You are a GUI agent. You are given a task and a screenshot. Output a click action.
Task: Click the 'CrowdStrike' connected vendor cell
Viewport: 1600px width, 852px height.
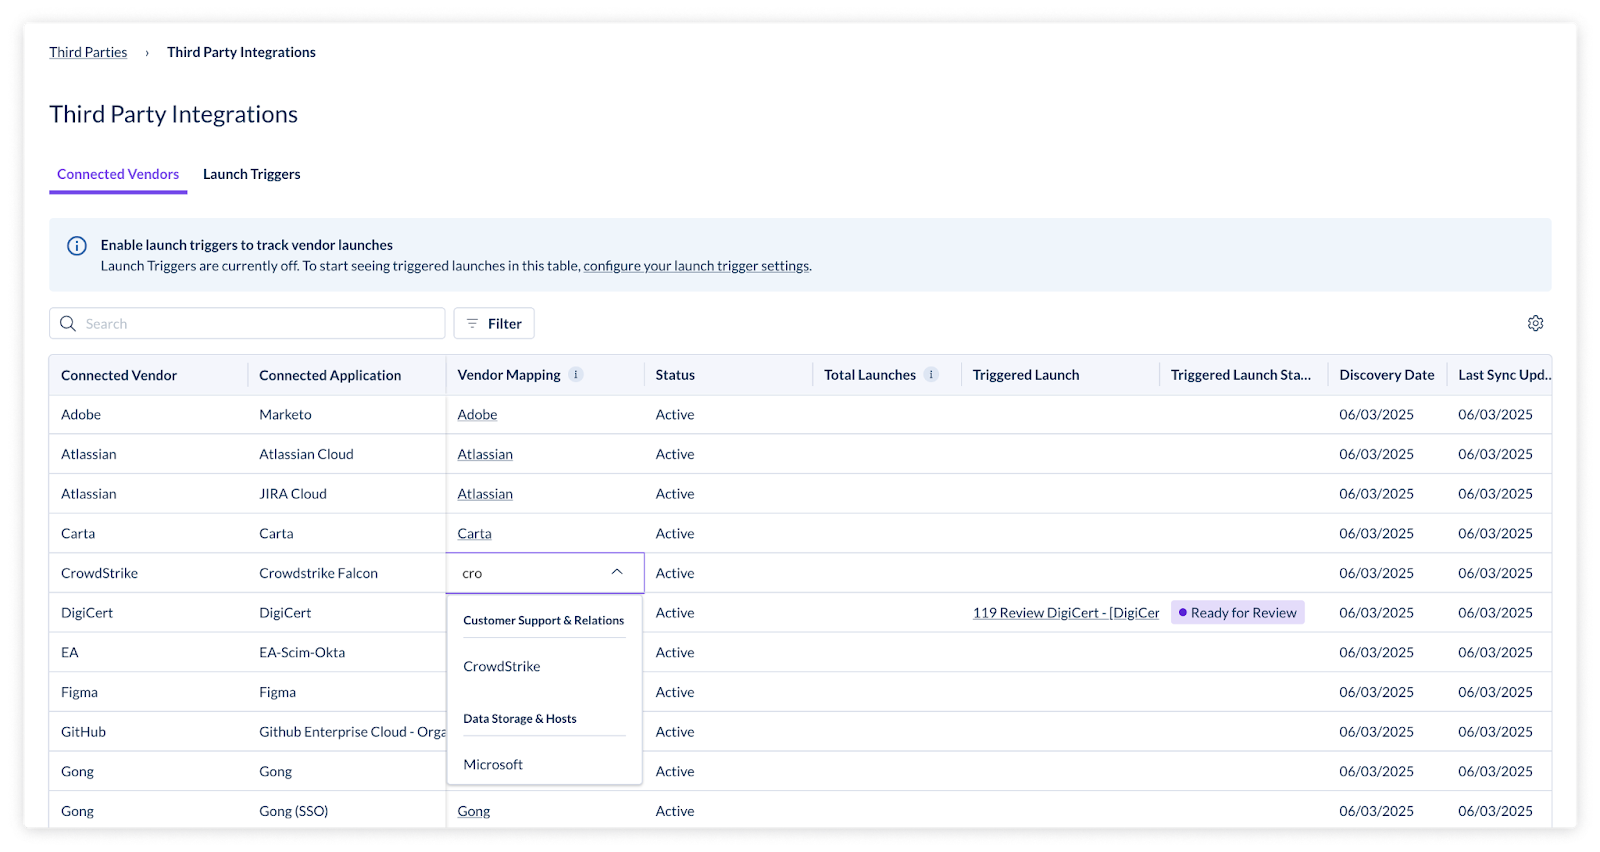point(99,573)
